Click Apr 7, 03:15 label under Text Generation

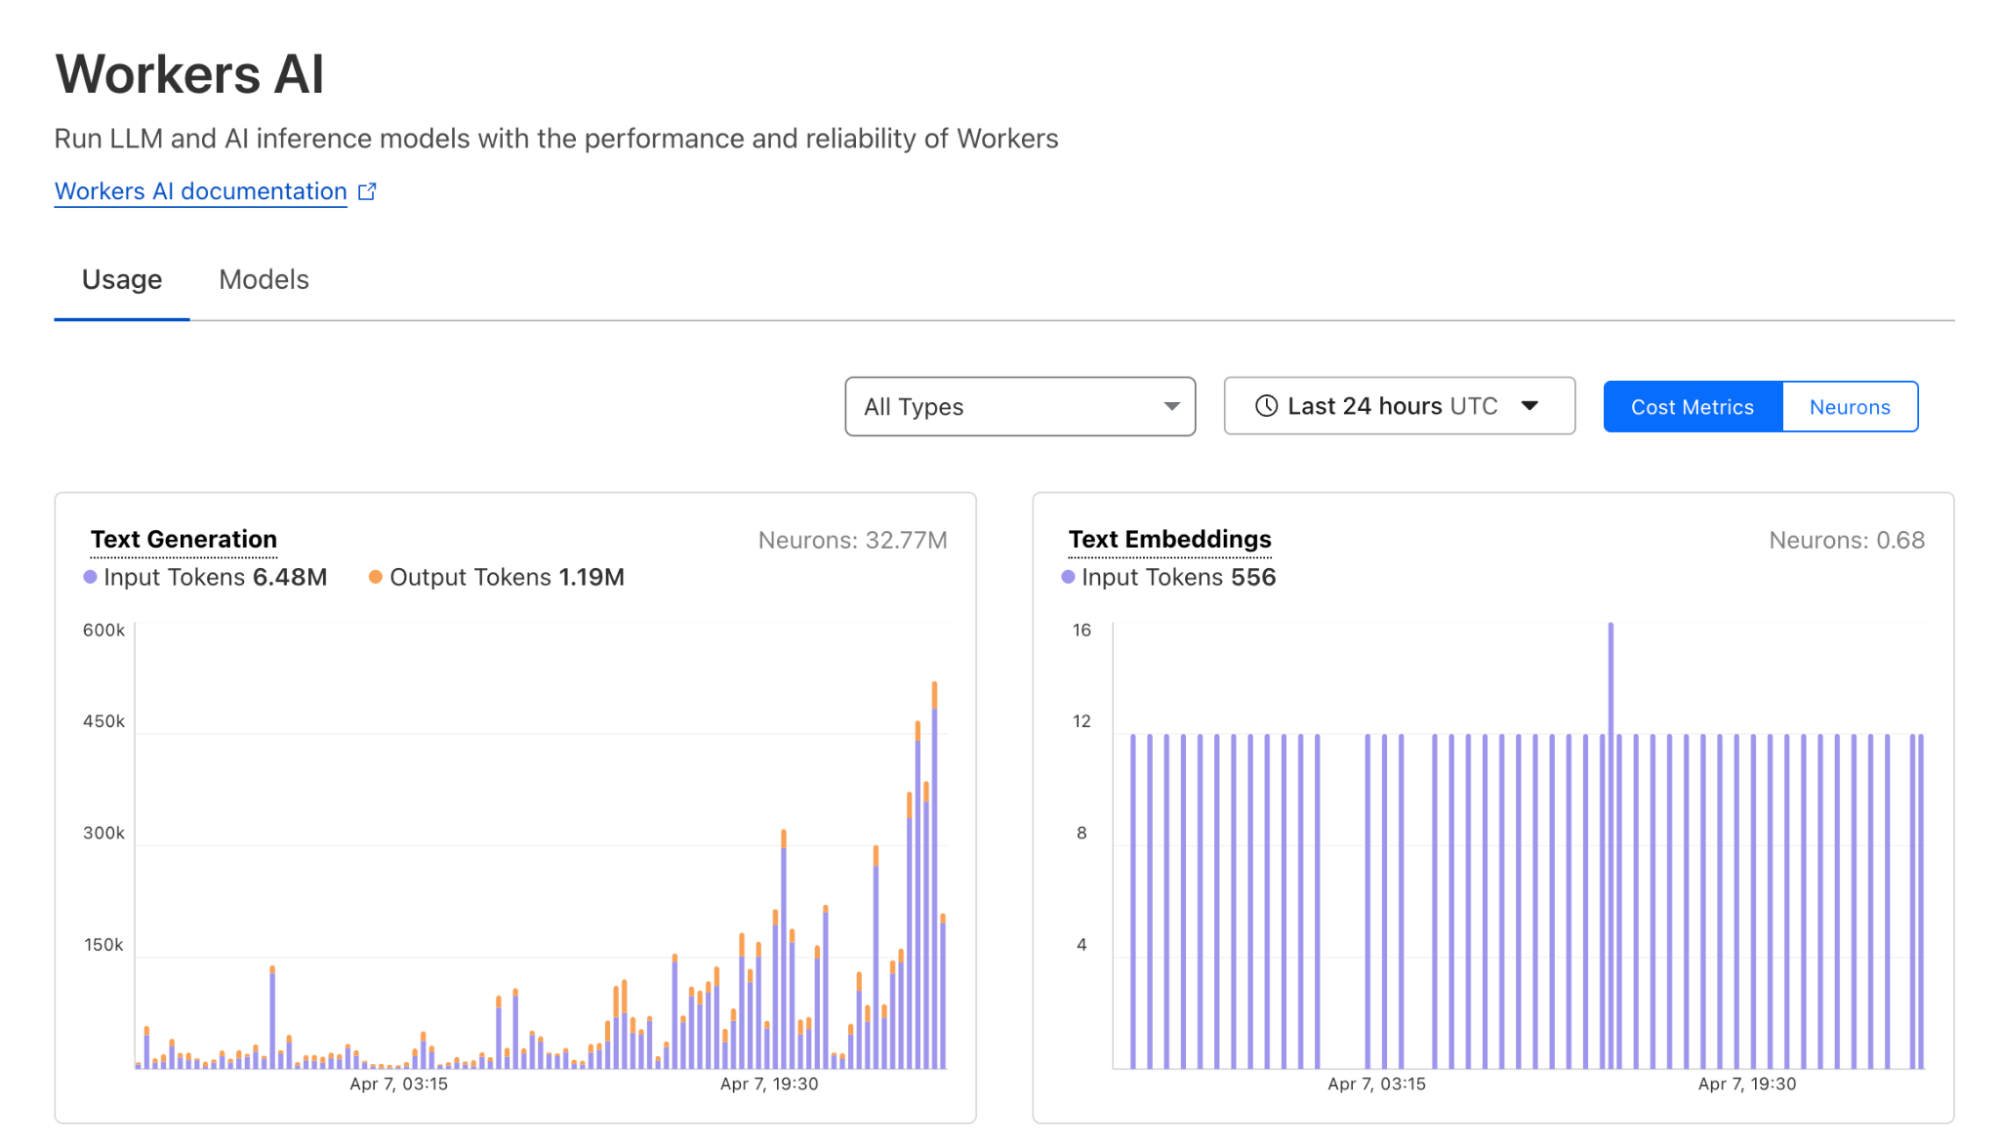pos(398,1084)
